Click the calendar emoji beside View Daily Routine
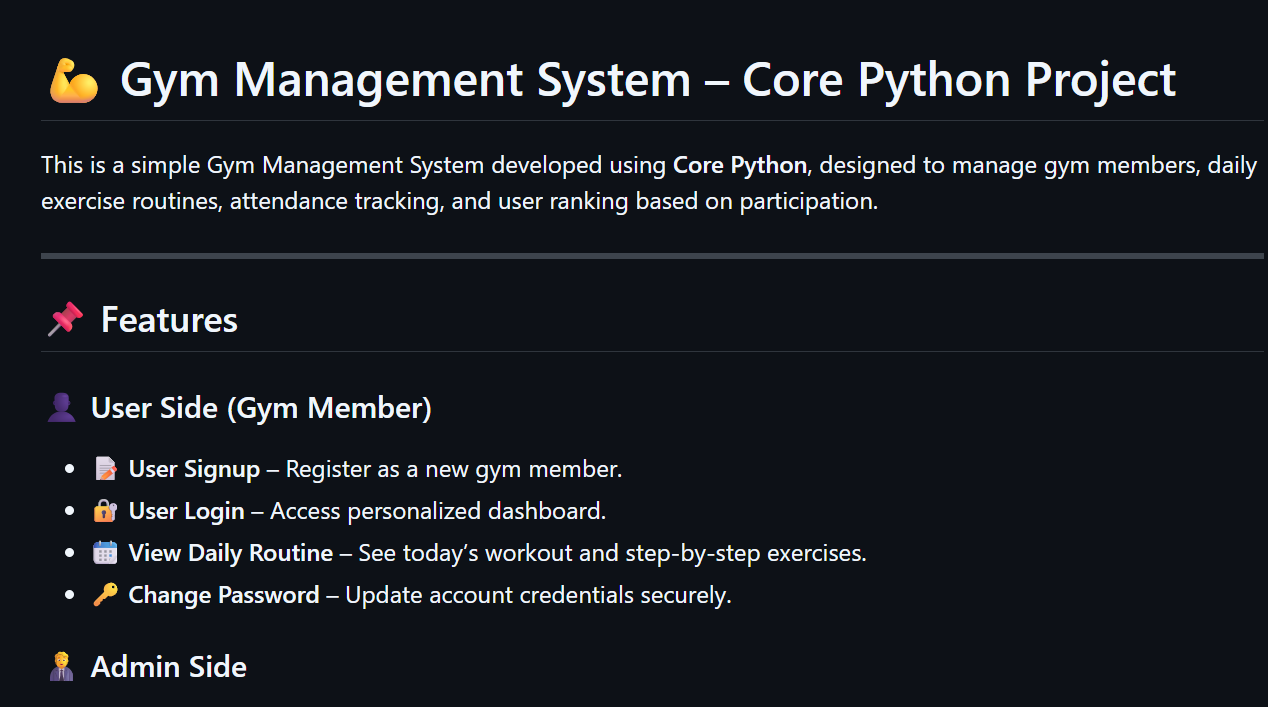The image size is (1268, 707). point(105,553)
